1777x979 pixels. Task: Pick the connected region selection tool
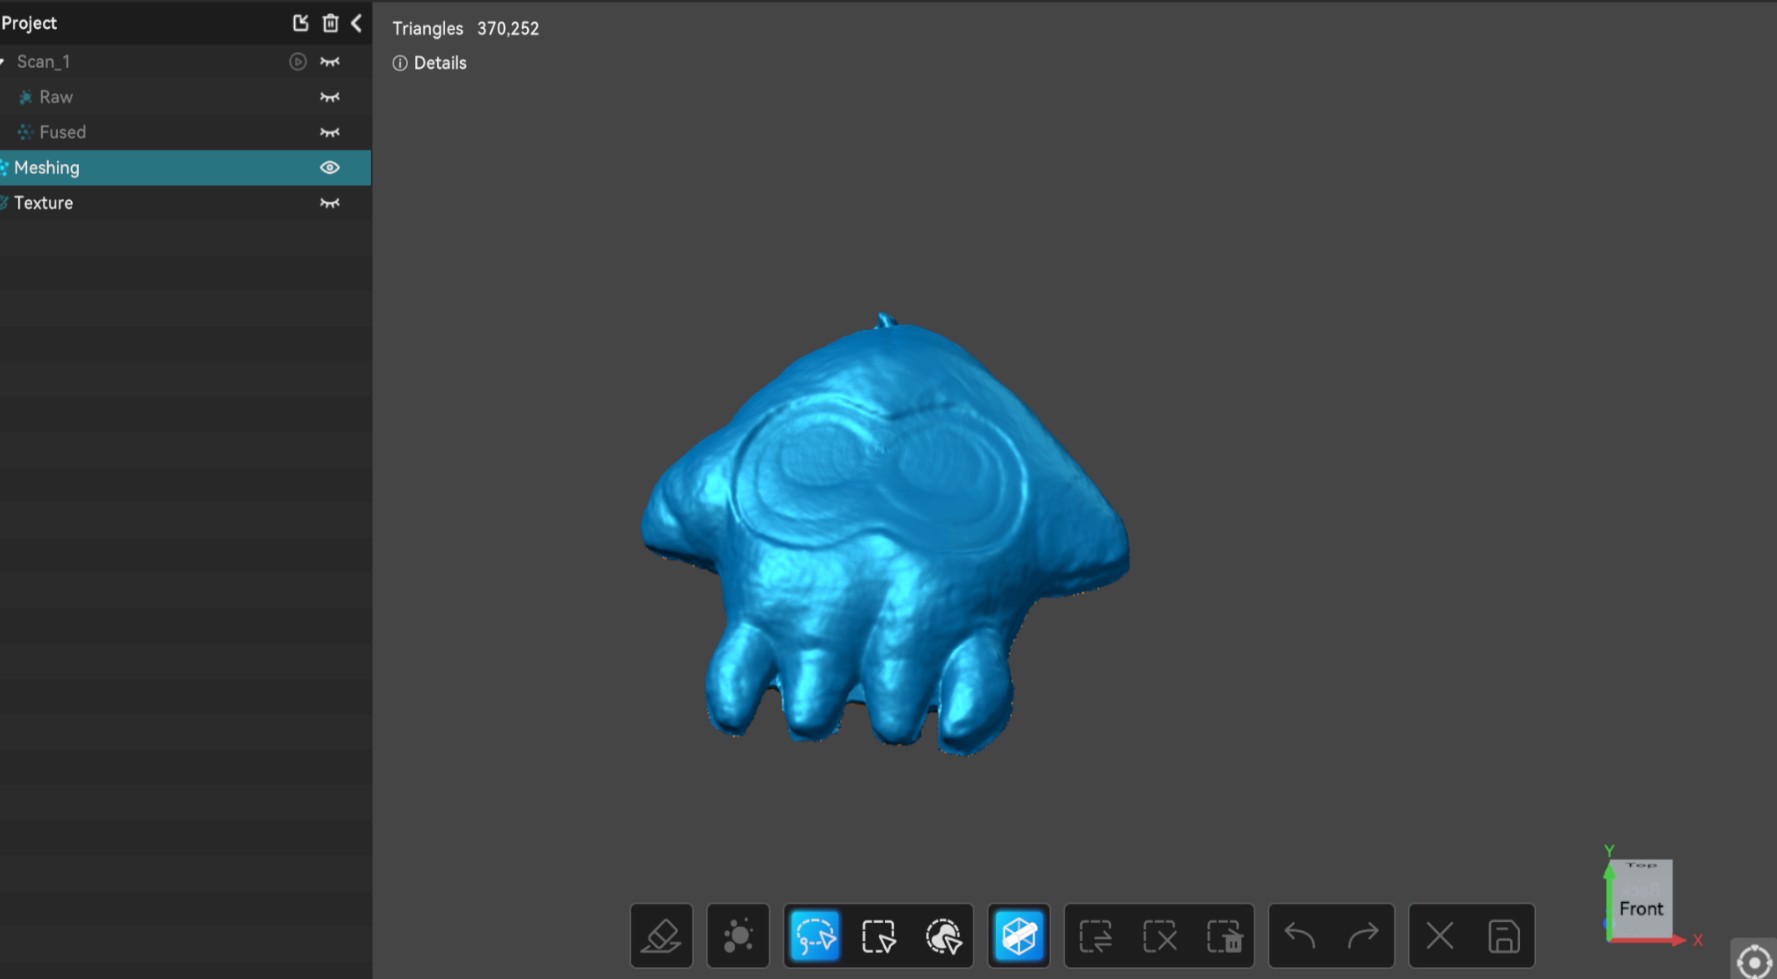point(943,936)
